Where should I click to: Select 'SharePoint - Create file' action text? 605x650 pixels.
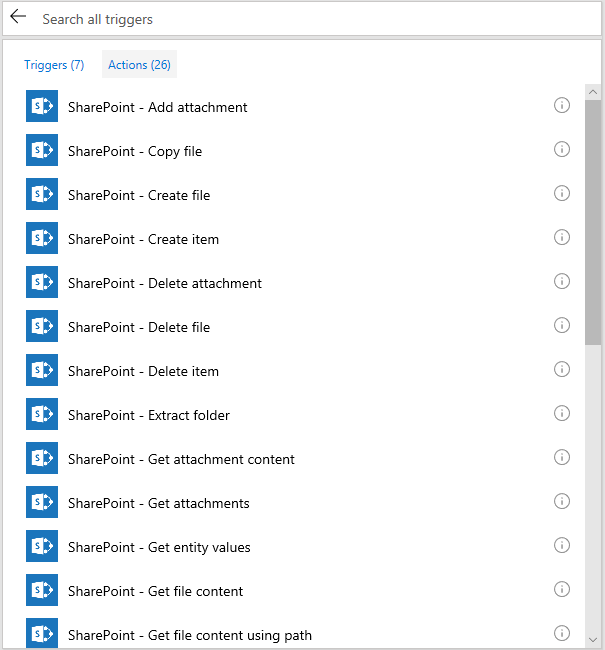coord(139,195)
